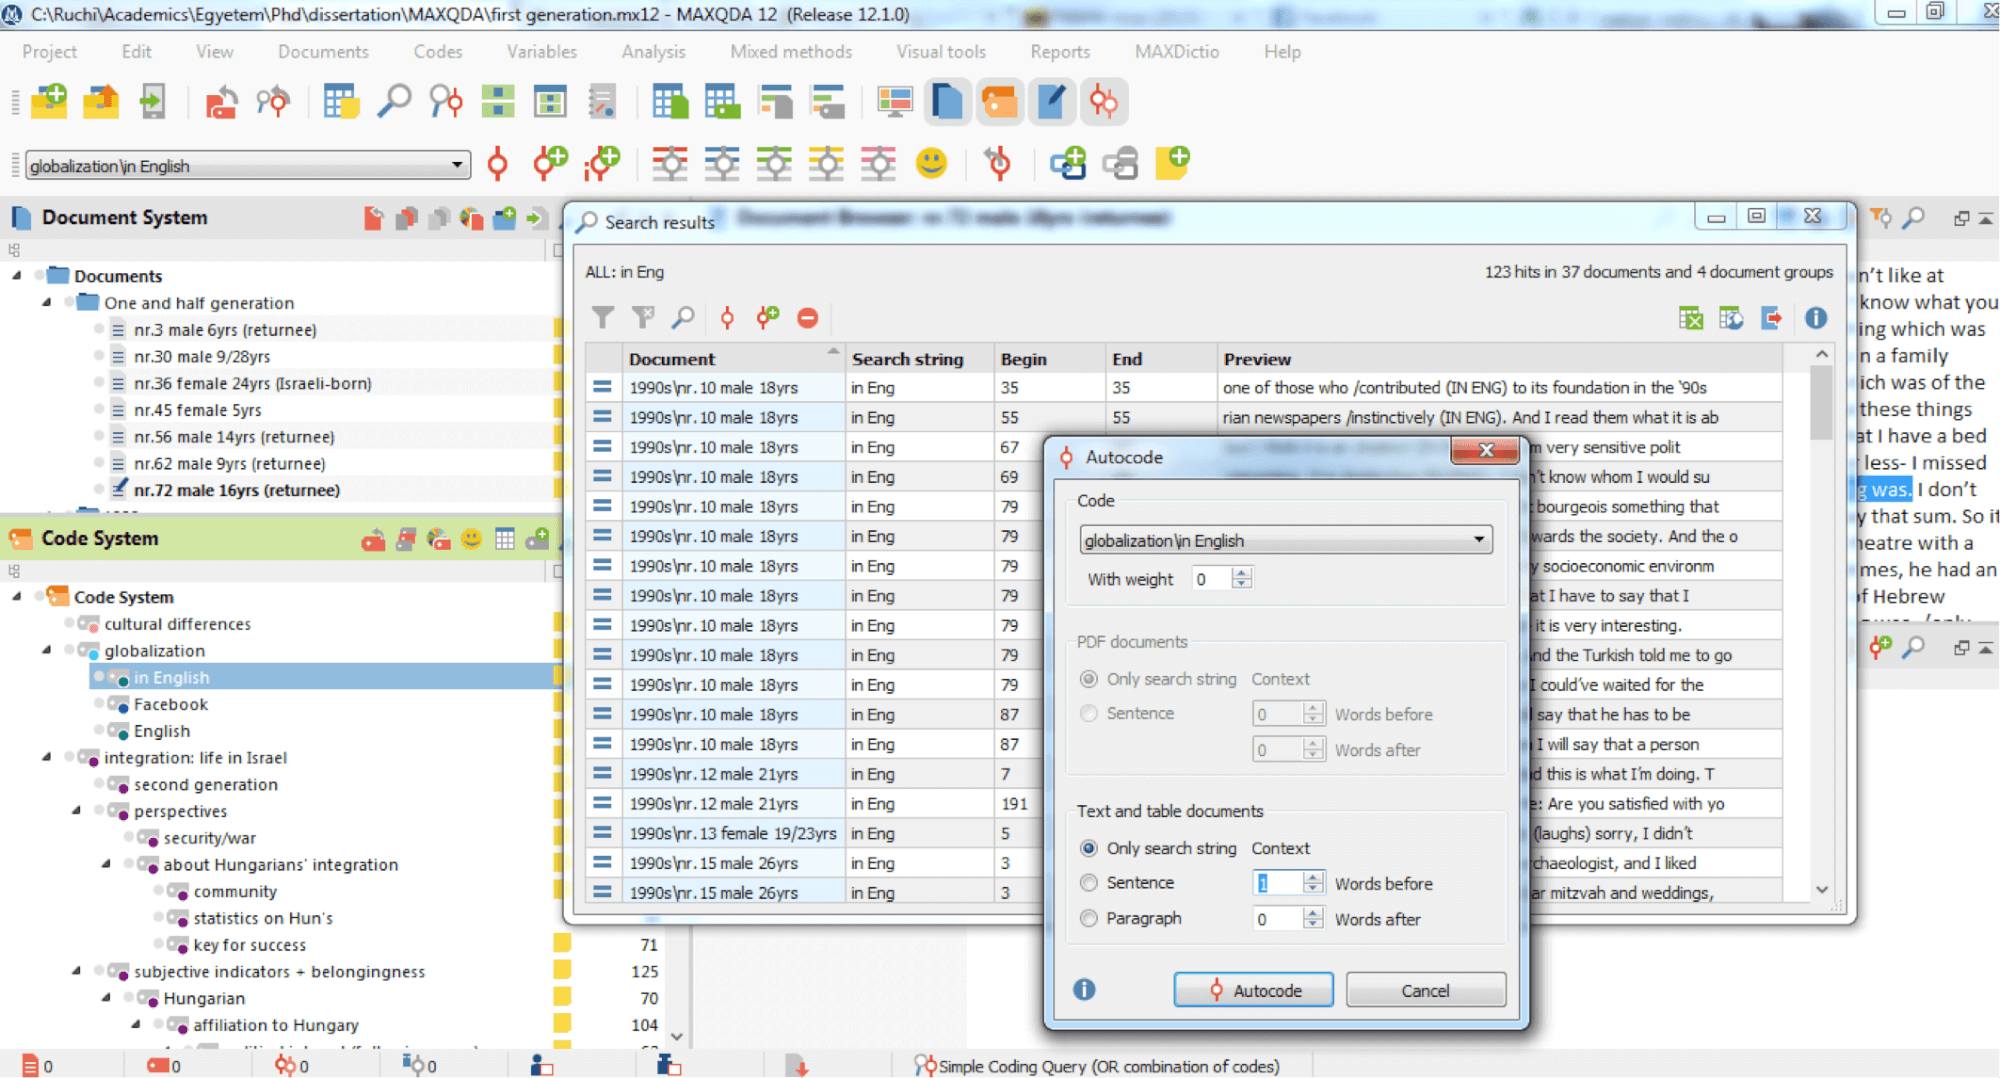Click the Open Project folder icon
This screenshot has height=1078, width=2000.
pos(101,102)
